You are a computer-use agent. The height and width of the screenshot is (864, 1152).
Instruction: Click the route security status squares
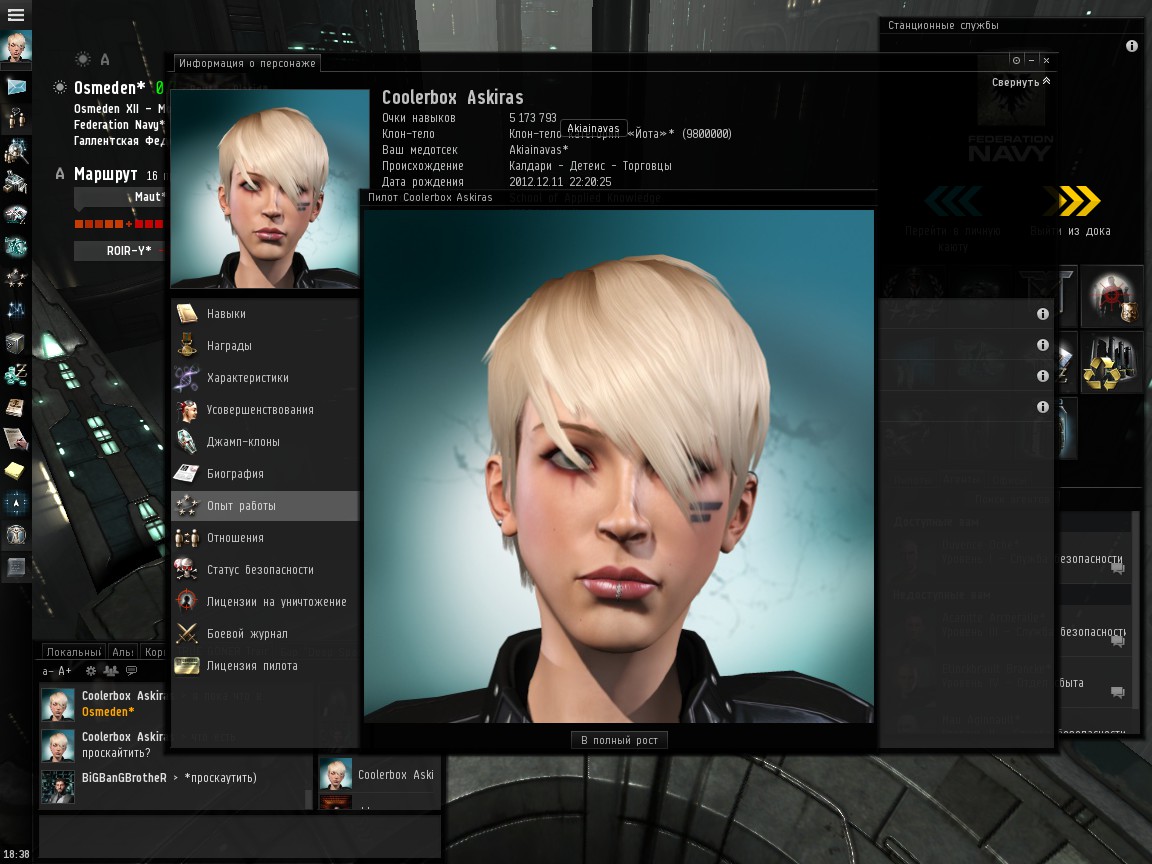pos(119,224)
